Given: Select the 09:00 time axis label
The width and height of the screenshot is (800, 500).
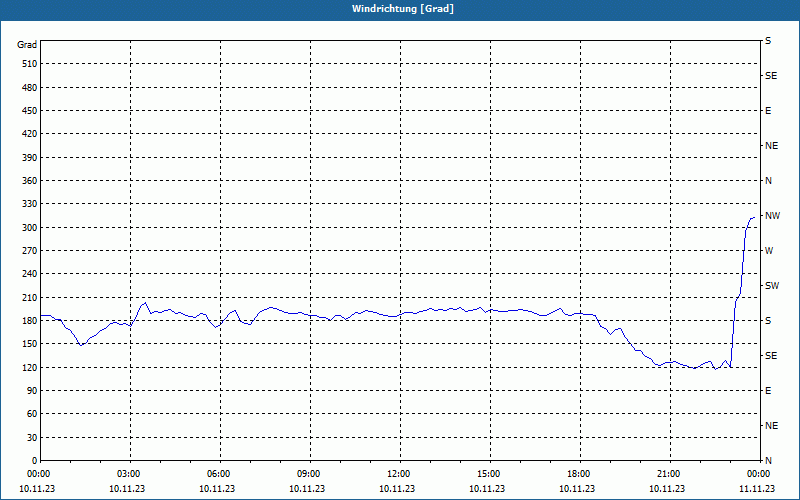Looking at the screenshot, I should (310, 474).
